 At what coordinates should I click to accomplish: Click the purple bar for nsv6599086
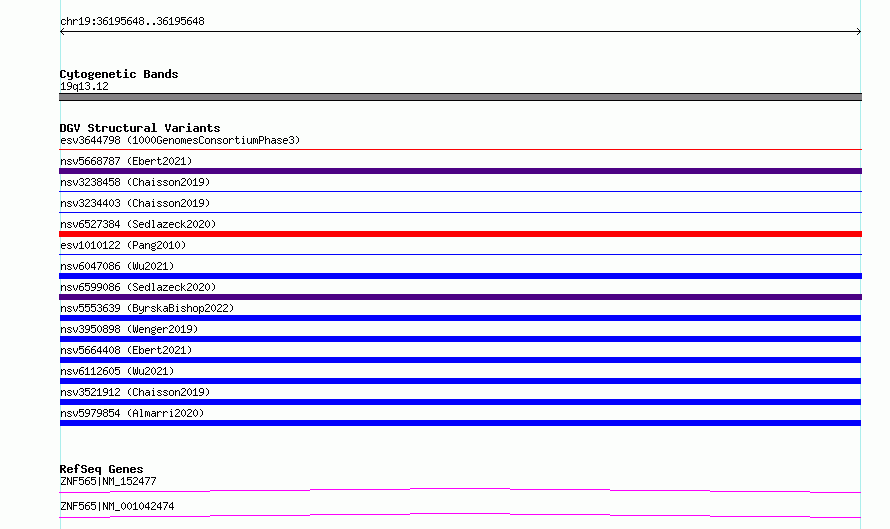click(460, 297)
